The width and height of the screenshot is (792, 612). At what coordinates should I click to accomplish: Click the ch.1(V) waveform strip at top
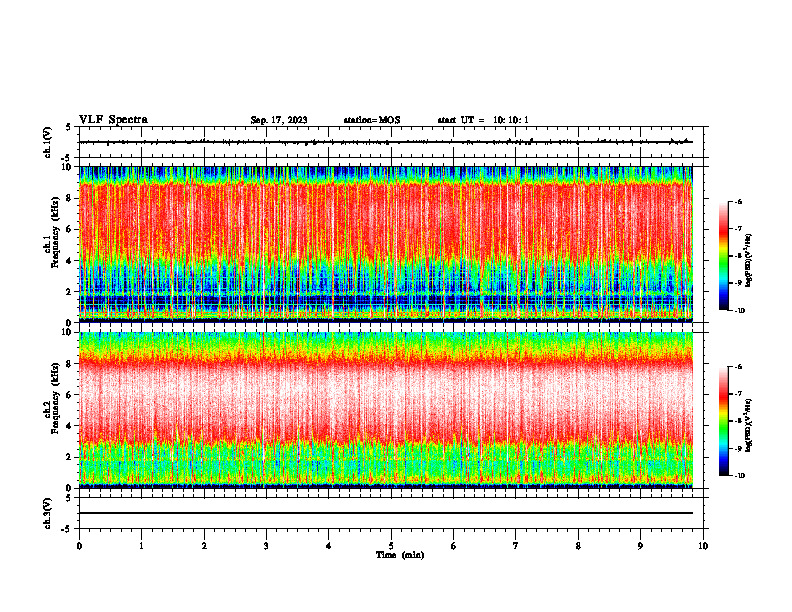[391, 142]
